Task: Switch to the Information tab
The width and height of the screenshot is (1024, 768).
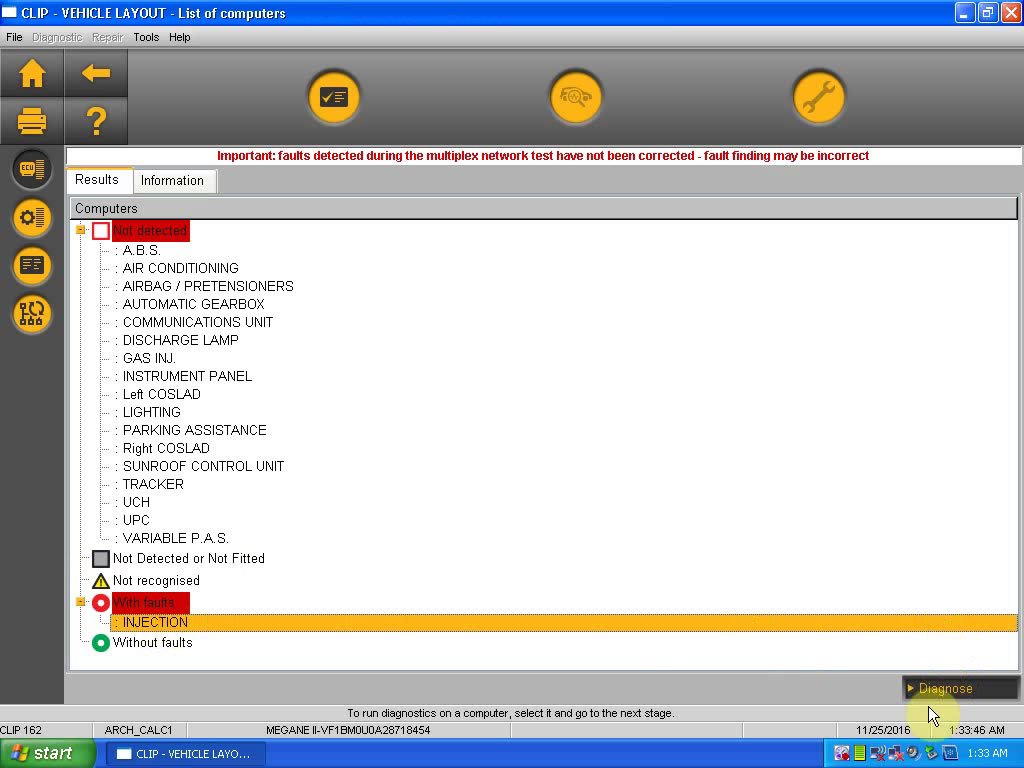Action: (x=174, y=181)
